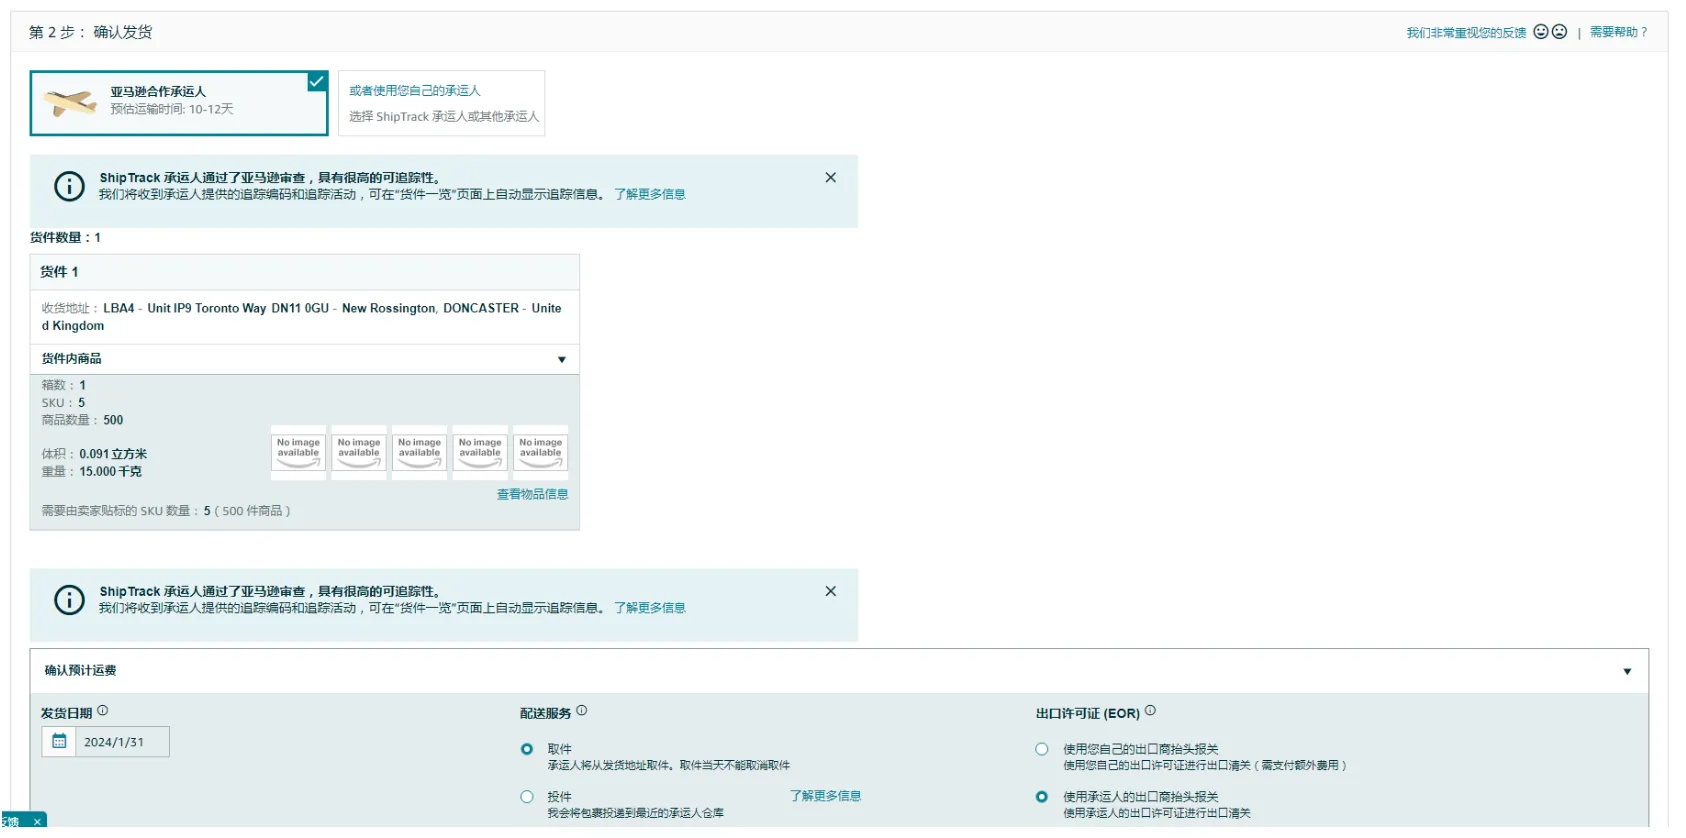
Task: Click the happy face feedback icon
Action: click(x=1541, y=32)
